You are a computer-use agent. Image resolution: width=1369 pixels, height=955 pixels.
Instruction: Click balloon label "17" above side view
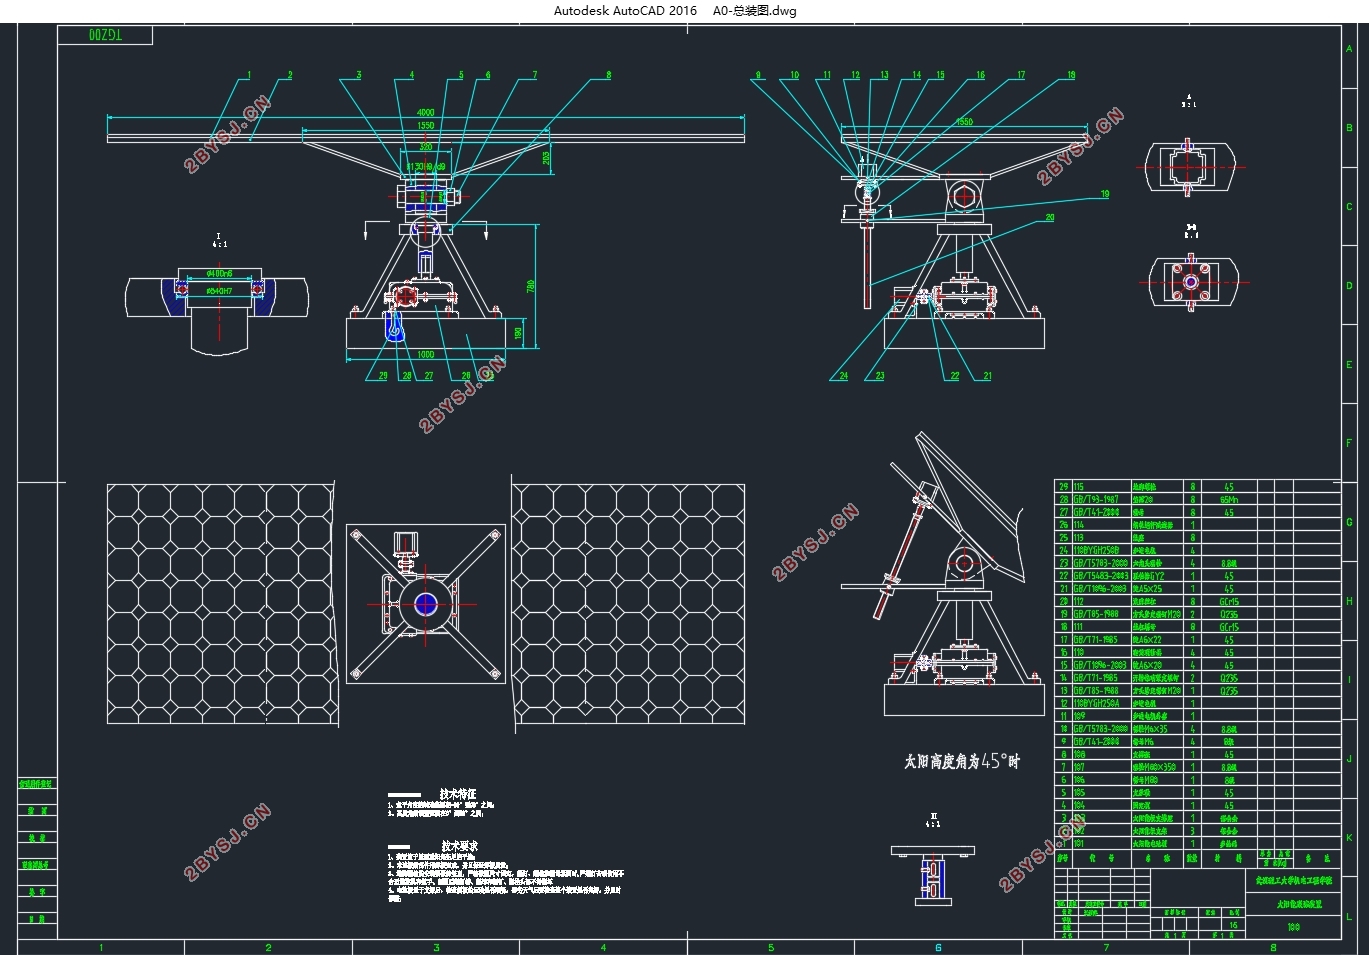[1021, 75]
